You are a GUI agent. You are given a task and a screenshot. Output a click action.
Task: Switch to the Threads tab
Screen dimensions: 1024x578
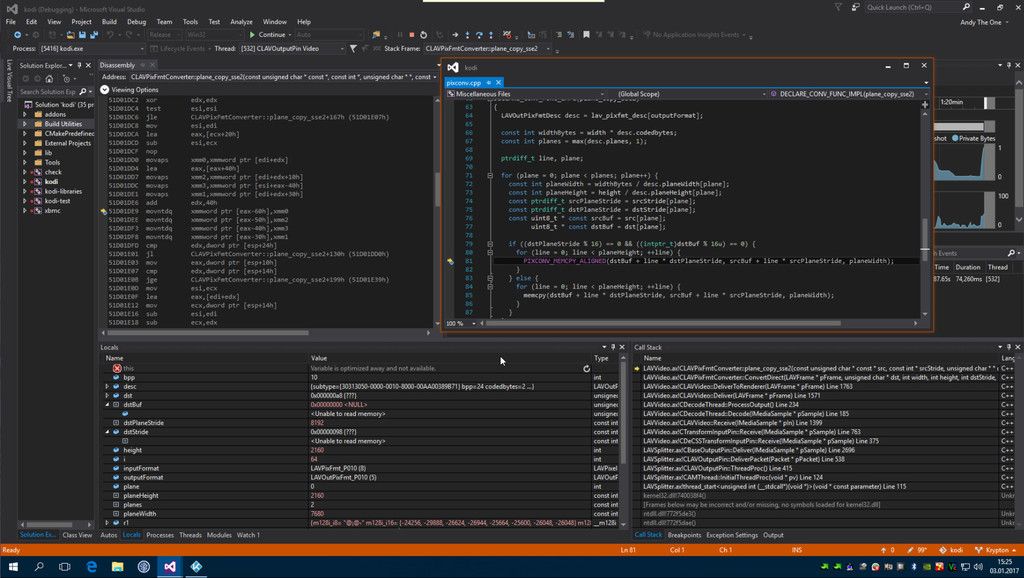(190, 535)
